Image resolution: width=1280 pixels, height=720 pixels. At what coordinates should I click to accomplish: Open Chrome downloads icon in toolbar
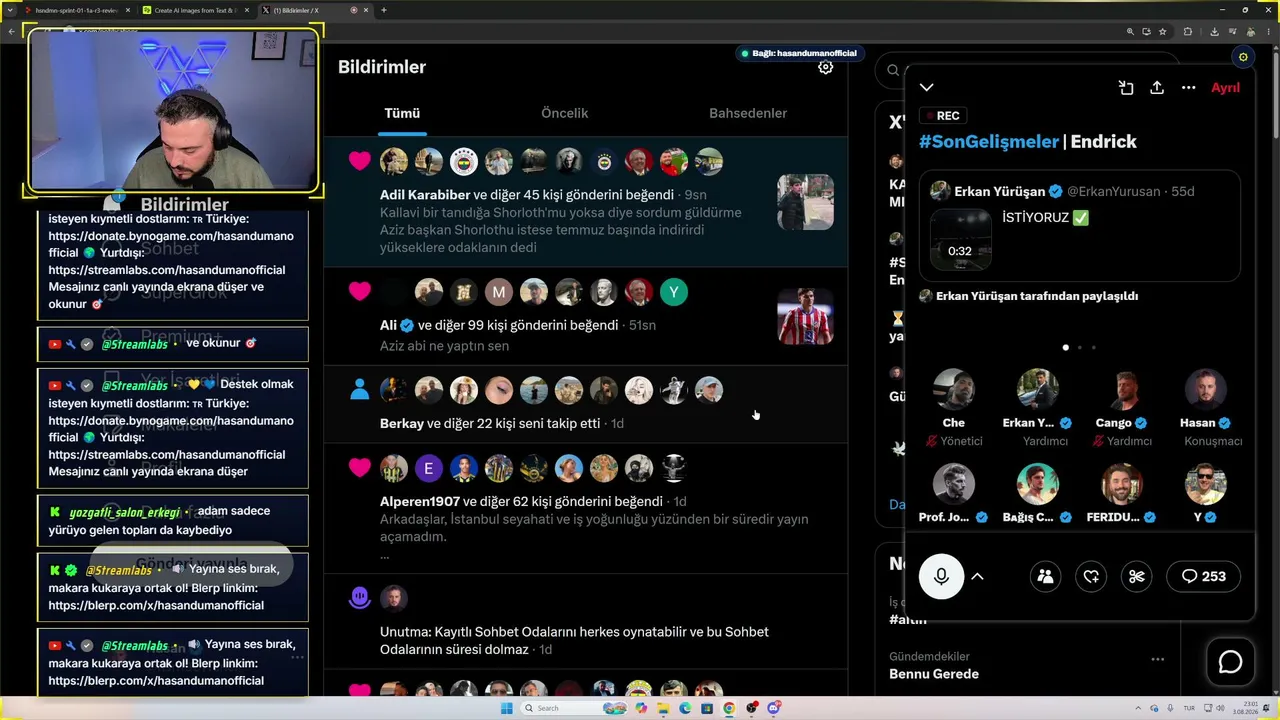click(1213, 31)
